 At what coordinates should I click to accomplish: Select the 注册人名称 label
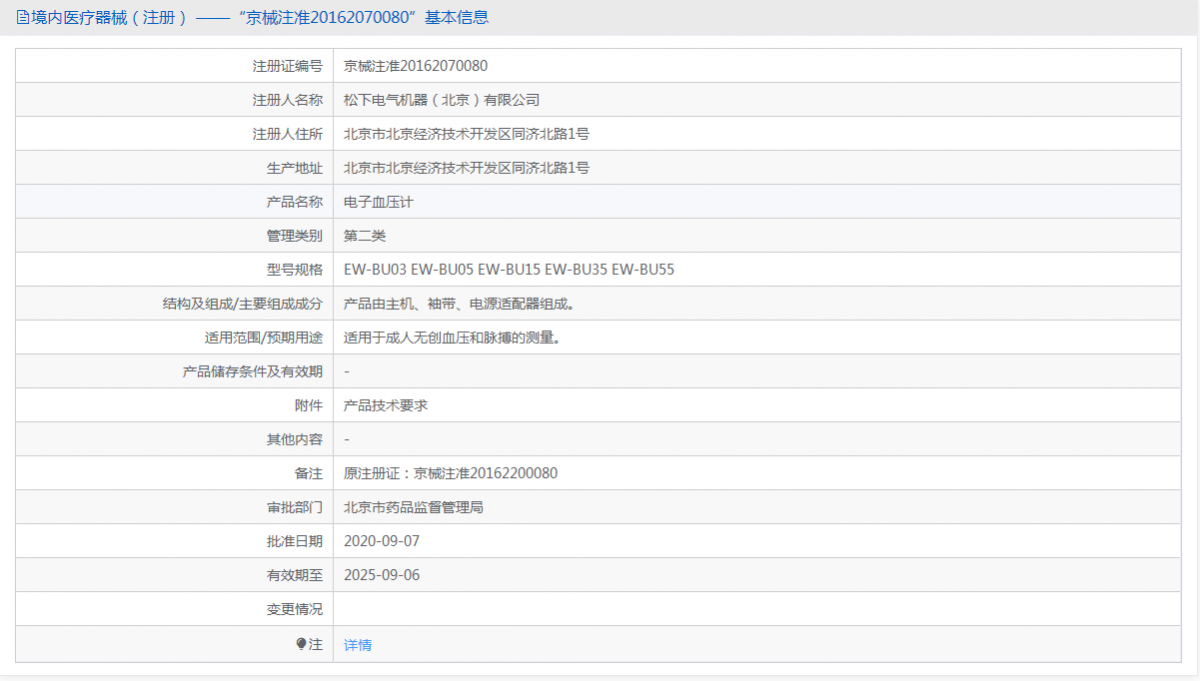288,100
